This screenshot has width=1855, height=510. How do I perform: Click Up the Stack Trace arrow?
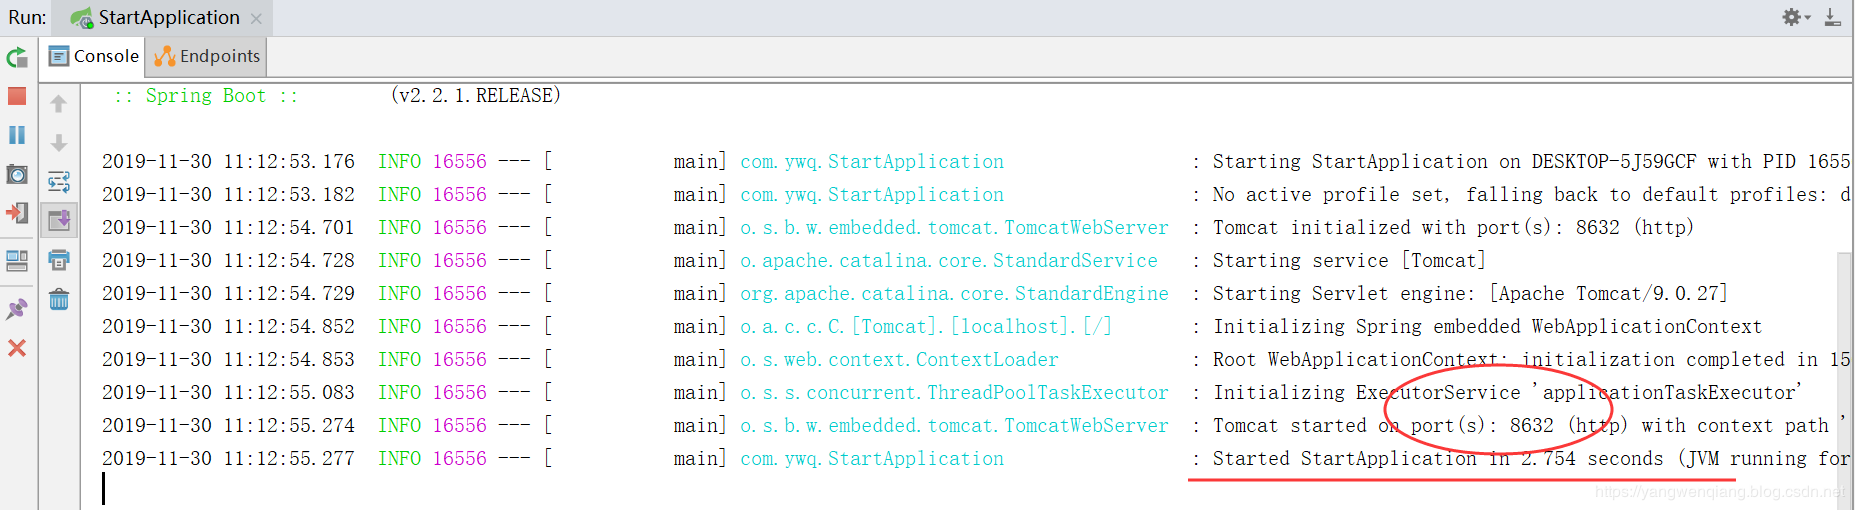(x=59, y=103)
